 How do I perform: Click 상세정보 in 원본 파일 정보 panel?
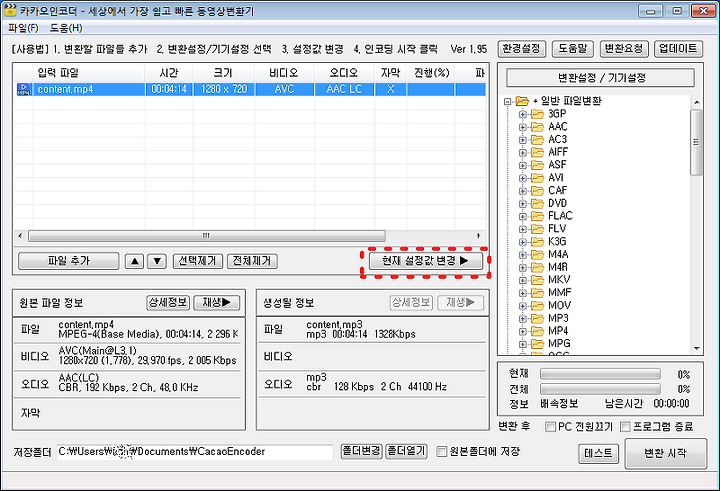(168, 302)
